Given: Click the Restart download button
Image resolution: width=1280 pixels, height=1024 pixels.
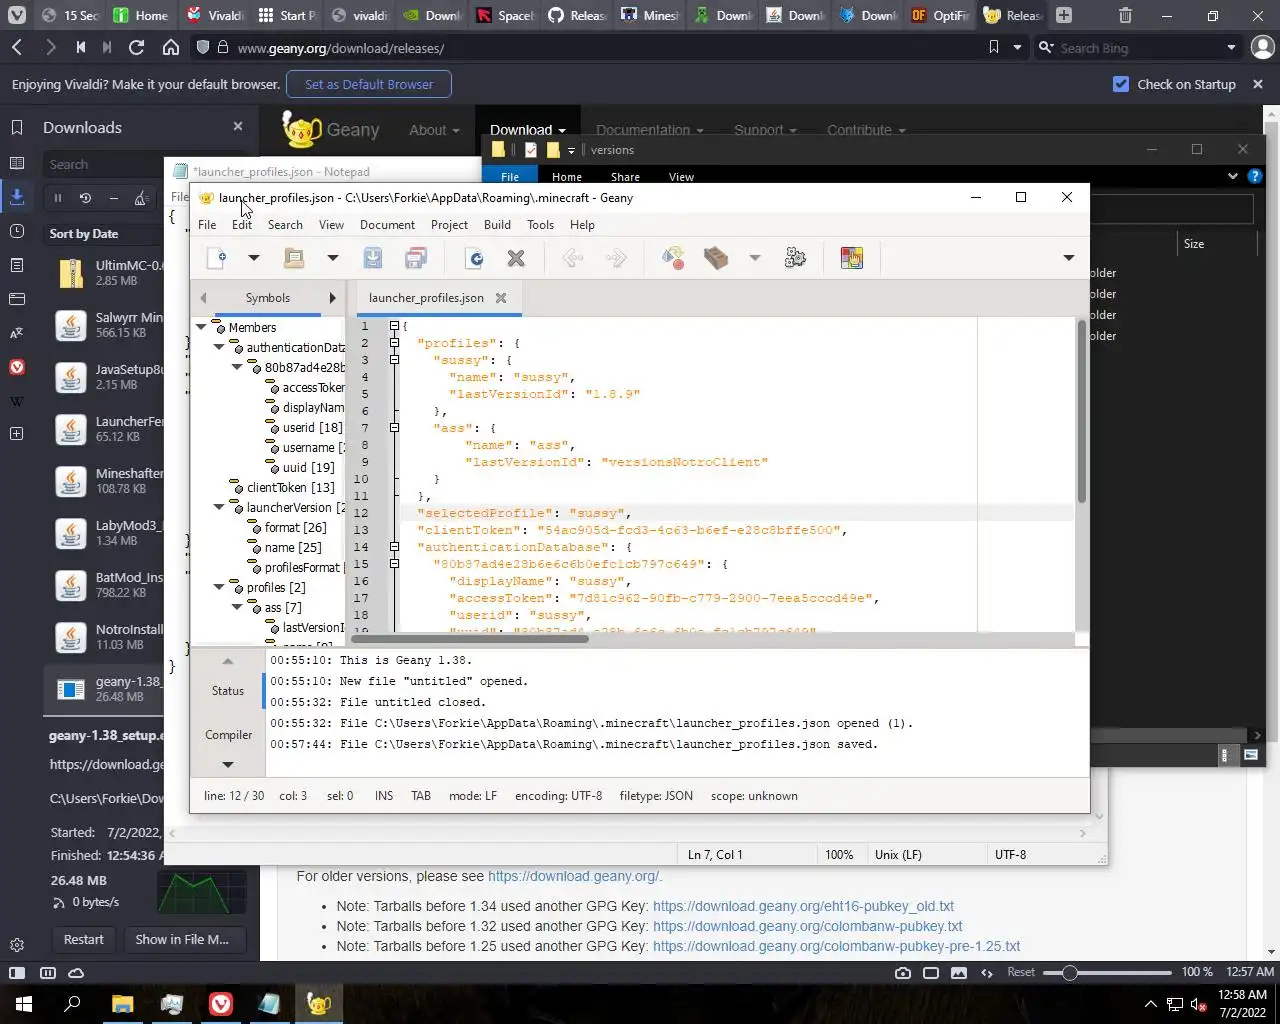Looking at the screenshot, I should (84, 940).
